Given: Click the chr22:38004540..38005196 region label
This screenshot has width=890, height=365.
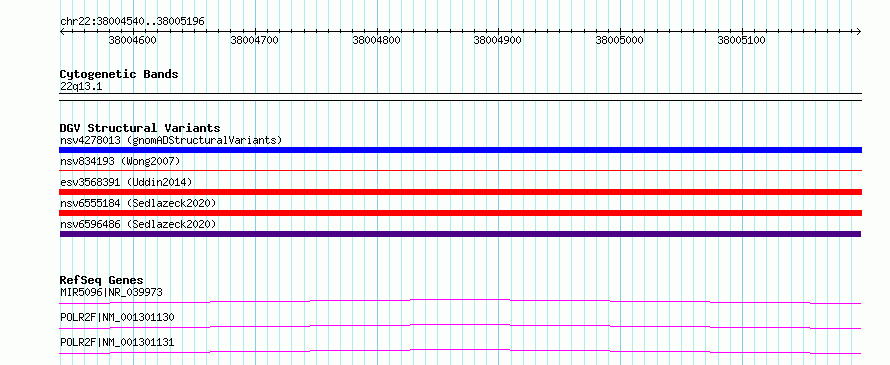Looking at the screenshot, I should click(132, 21).
